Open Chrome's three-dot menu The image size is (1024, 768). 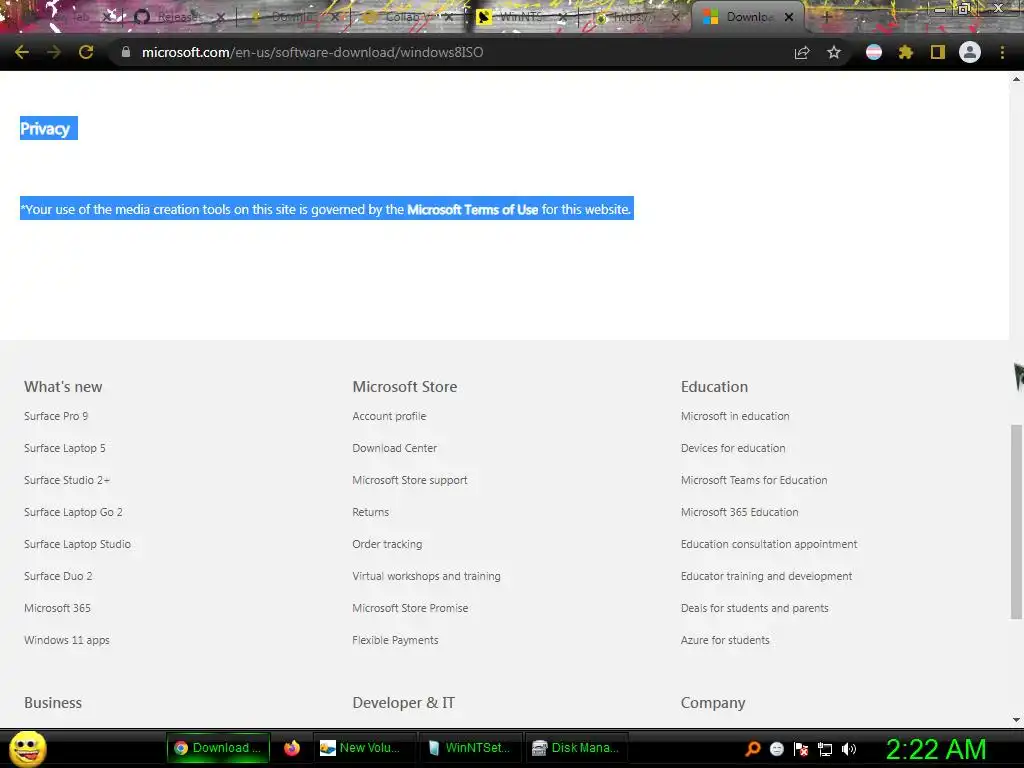pyautogui.click(x=1002, y=52)
